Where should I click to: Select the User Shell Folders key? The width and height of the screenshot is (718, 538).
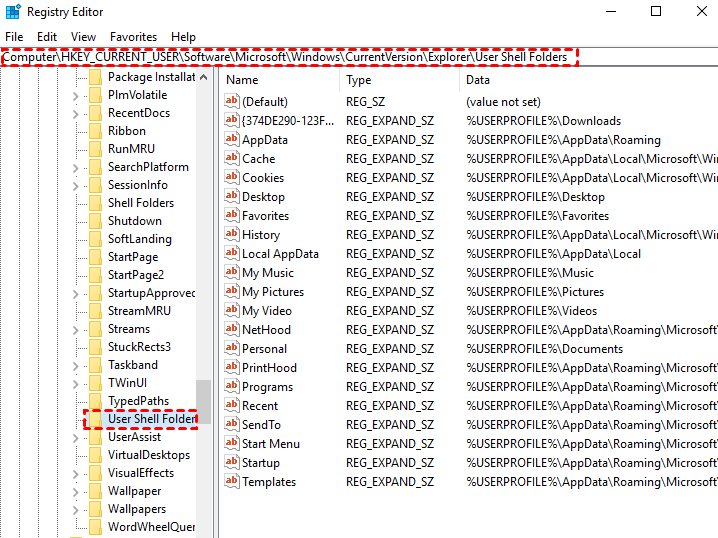[152, 419]
